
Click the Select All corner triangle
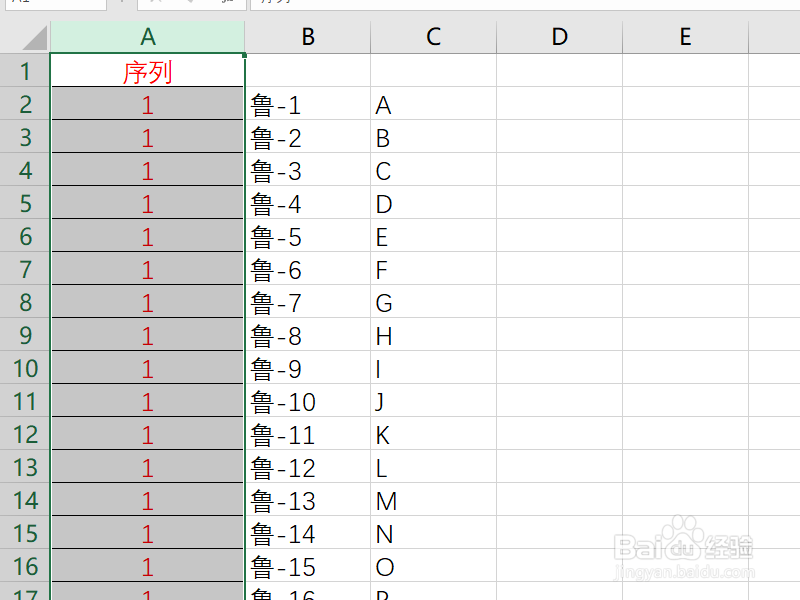coord(35,38)
